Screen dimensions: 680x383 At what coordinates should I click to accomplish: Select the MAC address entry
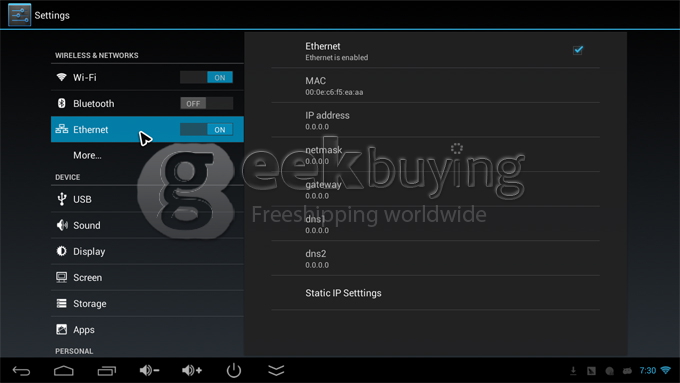[x=435, y=85]
